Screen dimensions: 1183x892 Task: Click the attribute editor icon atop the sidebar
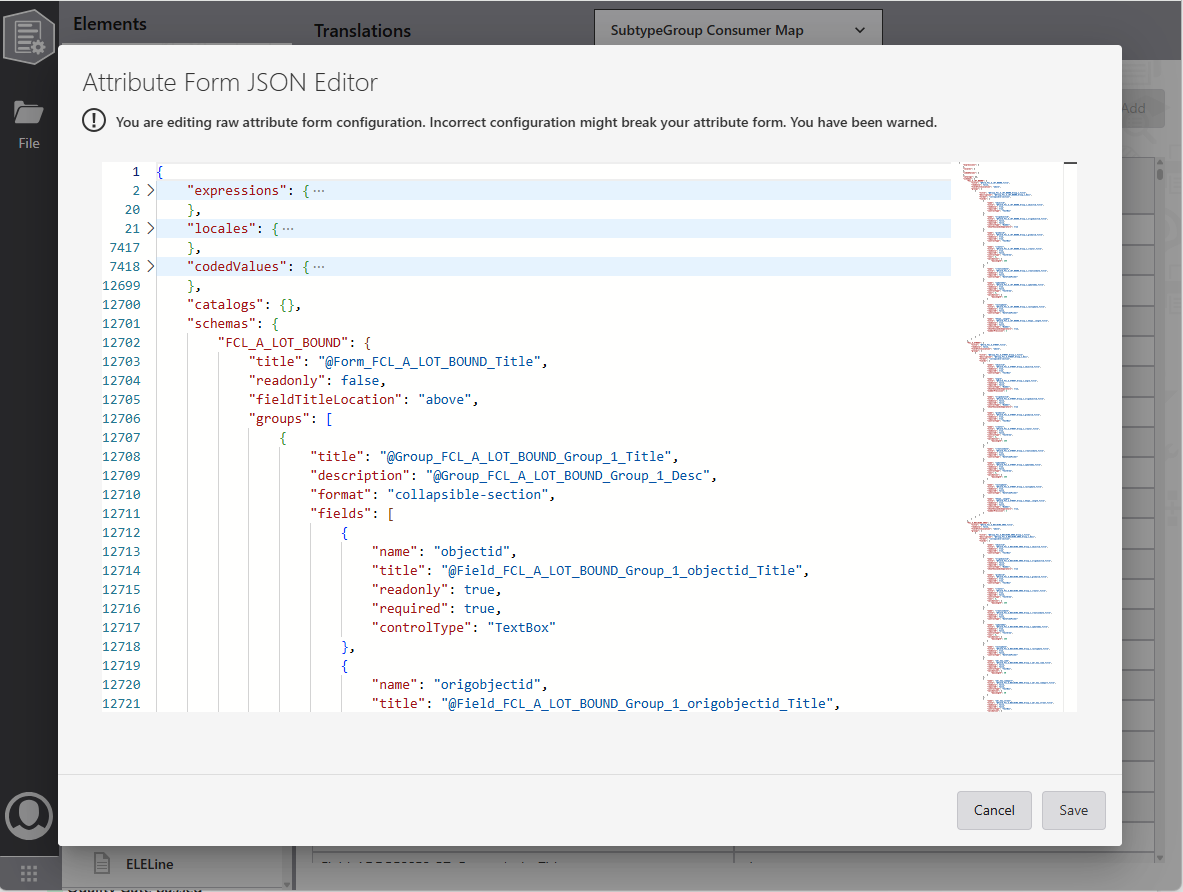coord(28,37)
